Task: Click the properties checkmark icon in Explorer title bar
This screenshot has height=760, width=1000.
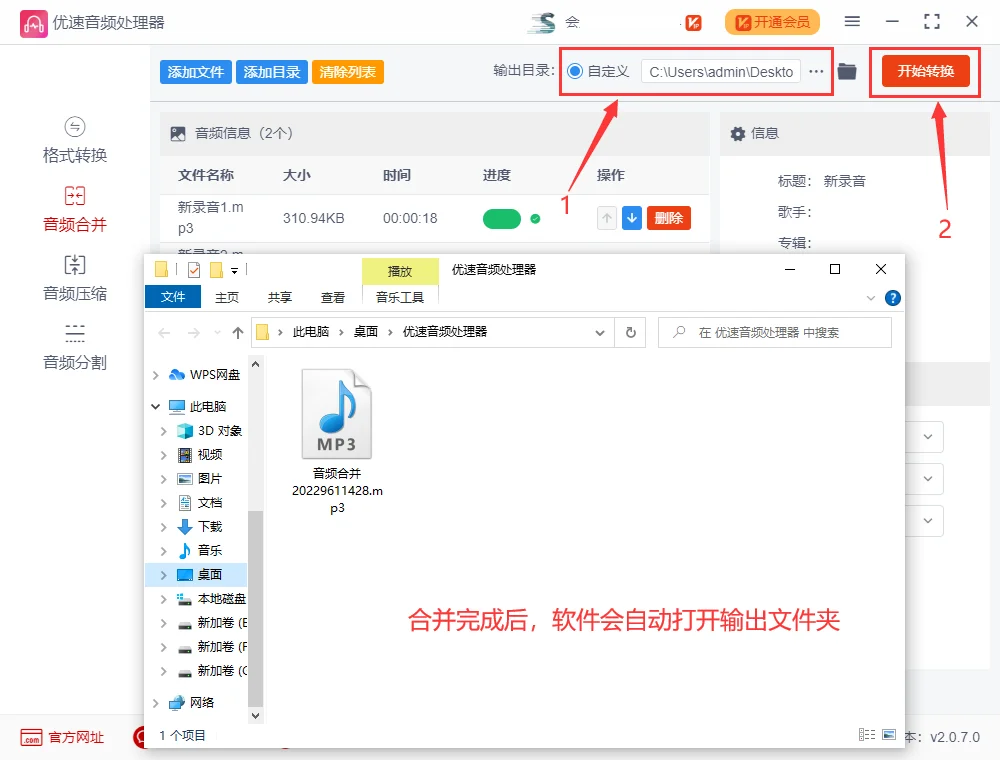Action: 194,270
